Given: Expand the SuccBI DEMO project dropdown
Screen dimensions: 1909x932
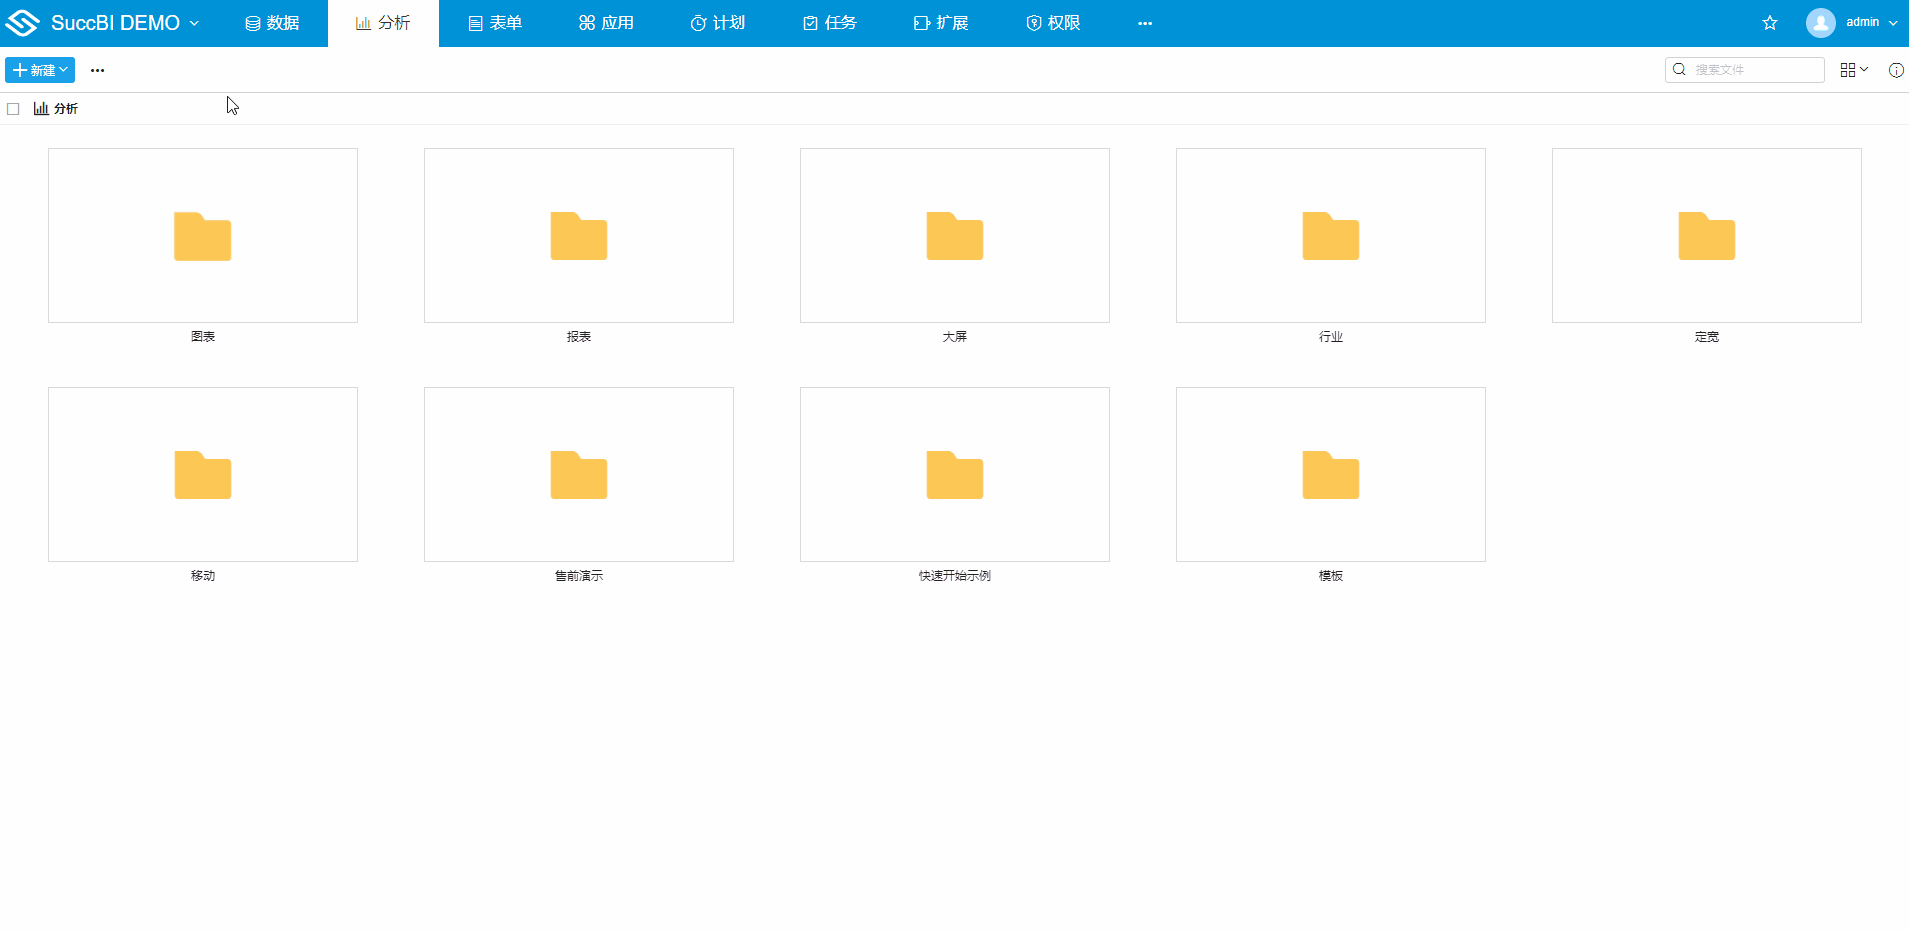Looking at the screenshot, I should [194, 23].
